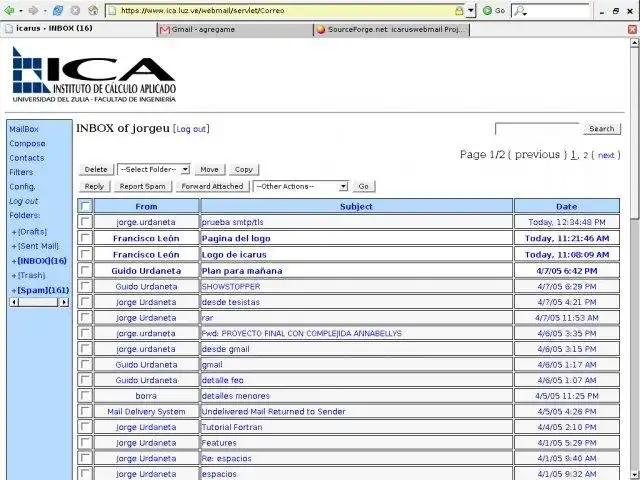The width and height of the screenshot is (640, 480).
Task: Open address bar history dropdown
Action: point(471,11)
